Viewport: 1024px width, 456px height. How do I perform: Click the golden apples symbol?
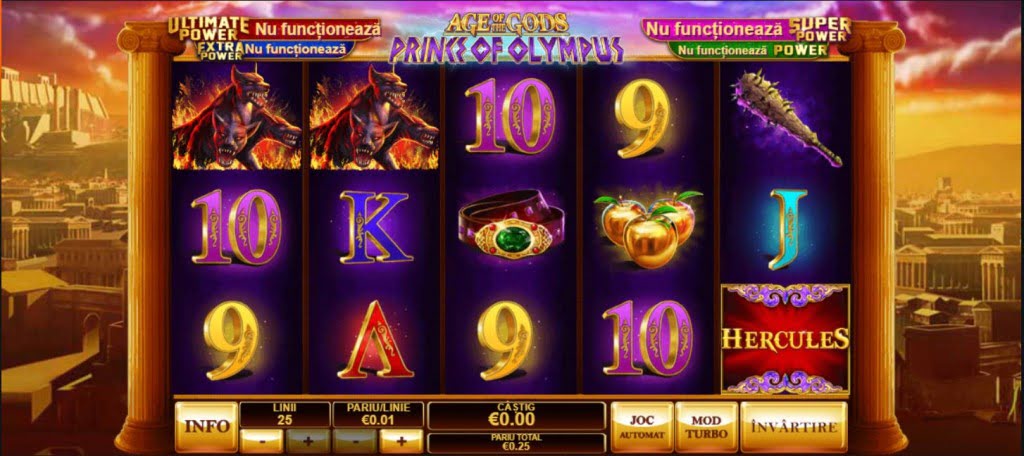tap(647, 227)
